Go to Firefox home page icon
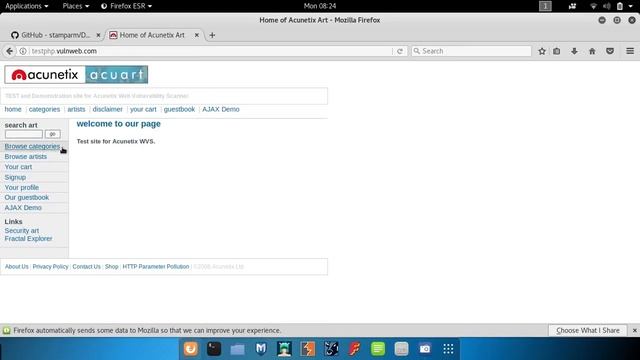Screen dimensions: 640x360 (592, 51)
